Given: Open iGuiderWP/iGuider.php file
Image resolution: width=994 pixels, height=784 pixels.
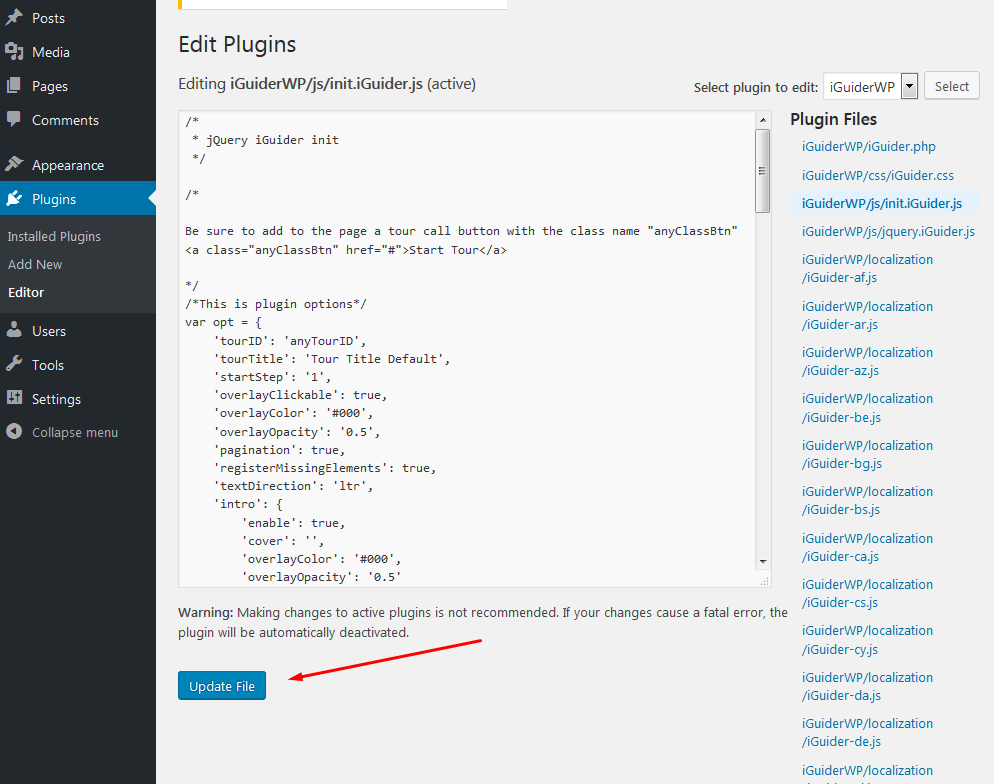Looking at the screenshot, I should point(868,147).
